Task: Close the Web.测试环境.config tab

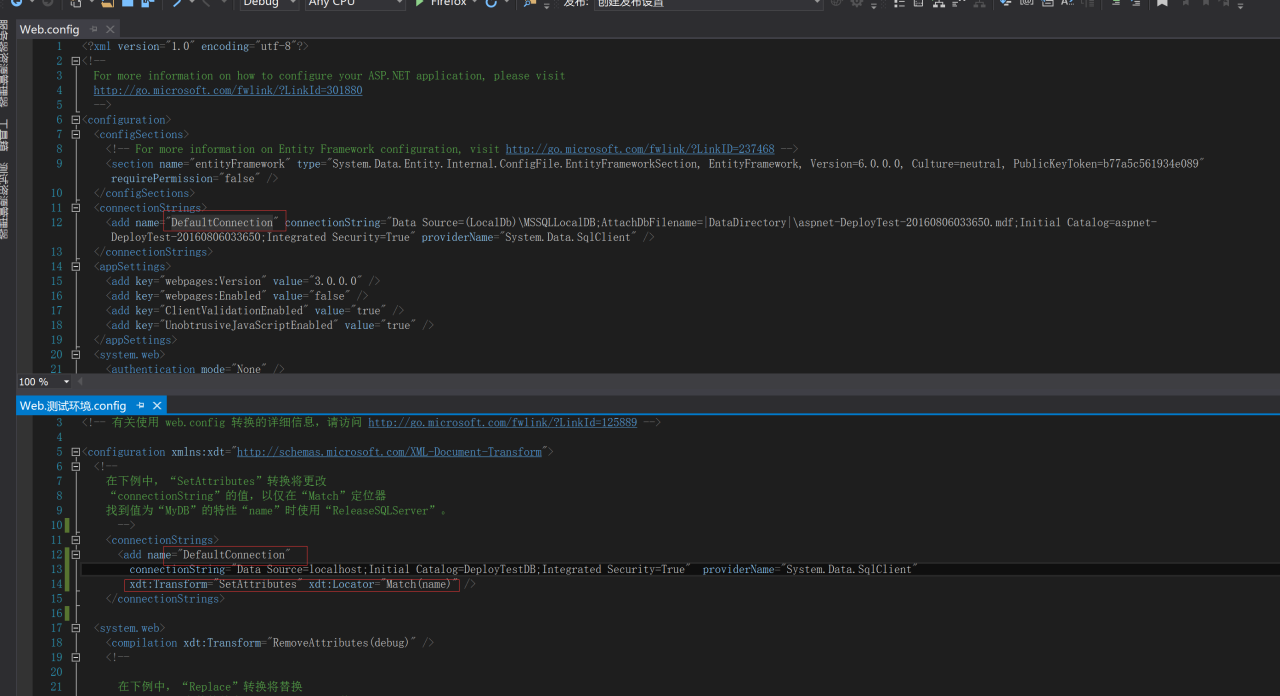Action: pyautogui.click(x=157, y=406)
